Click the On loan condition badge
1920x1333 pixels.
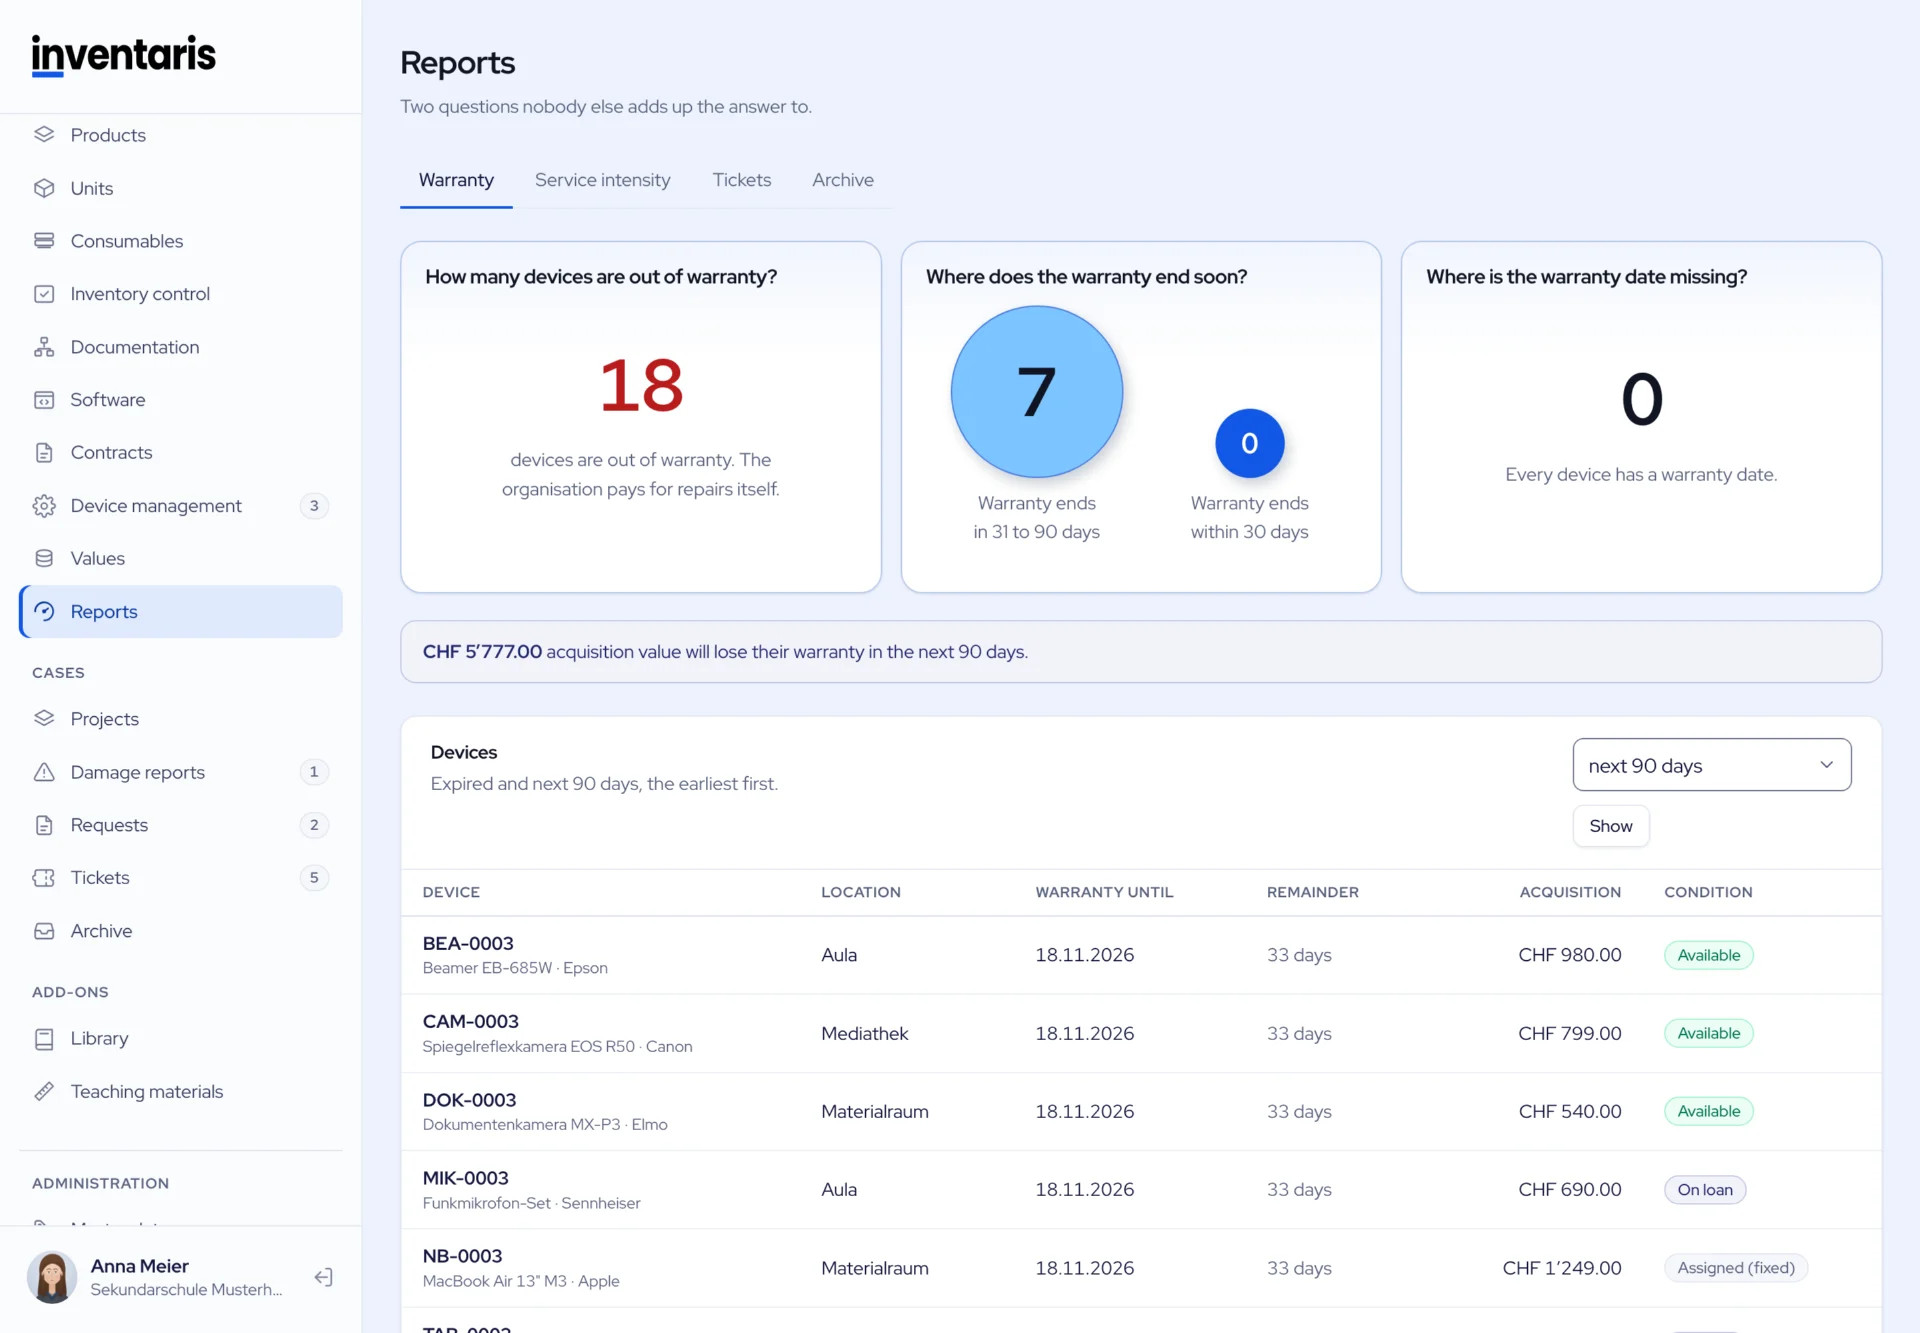[x=1705, y=1190]
